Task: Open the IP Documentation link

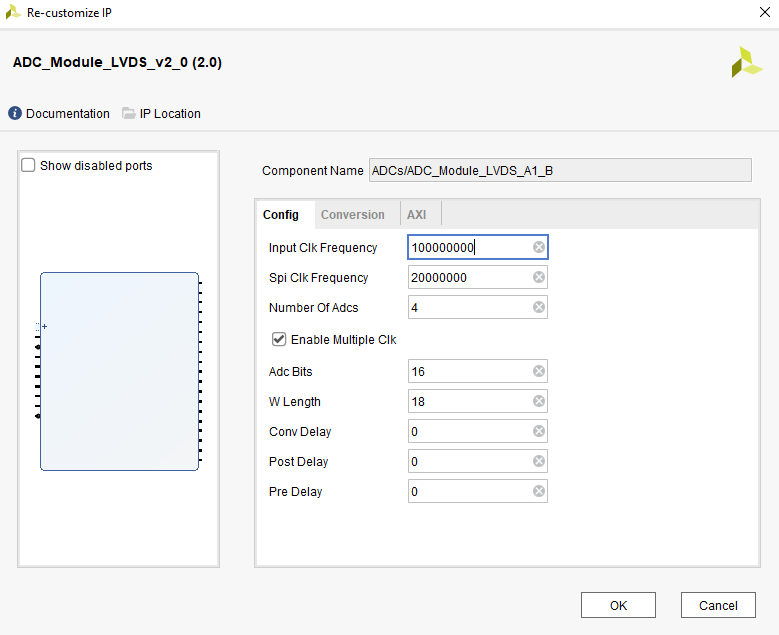Action: tap(59, 113)
